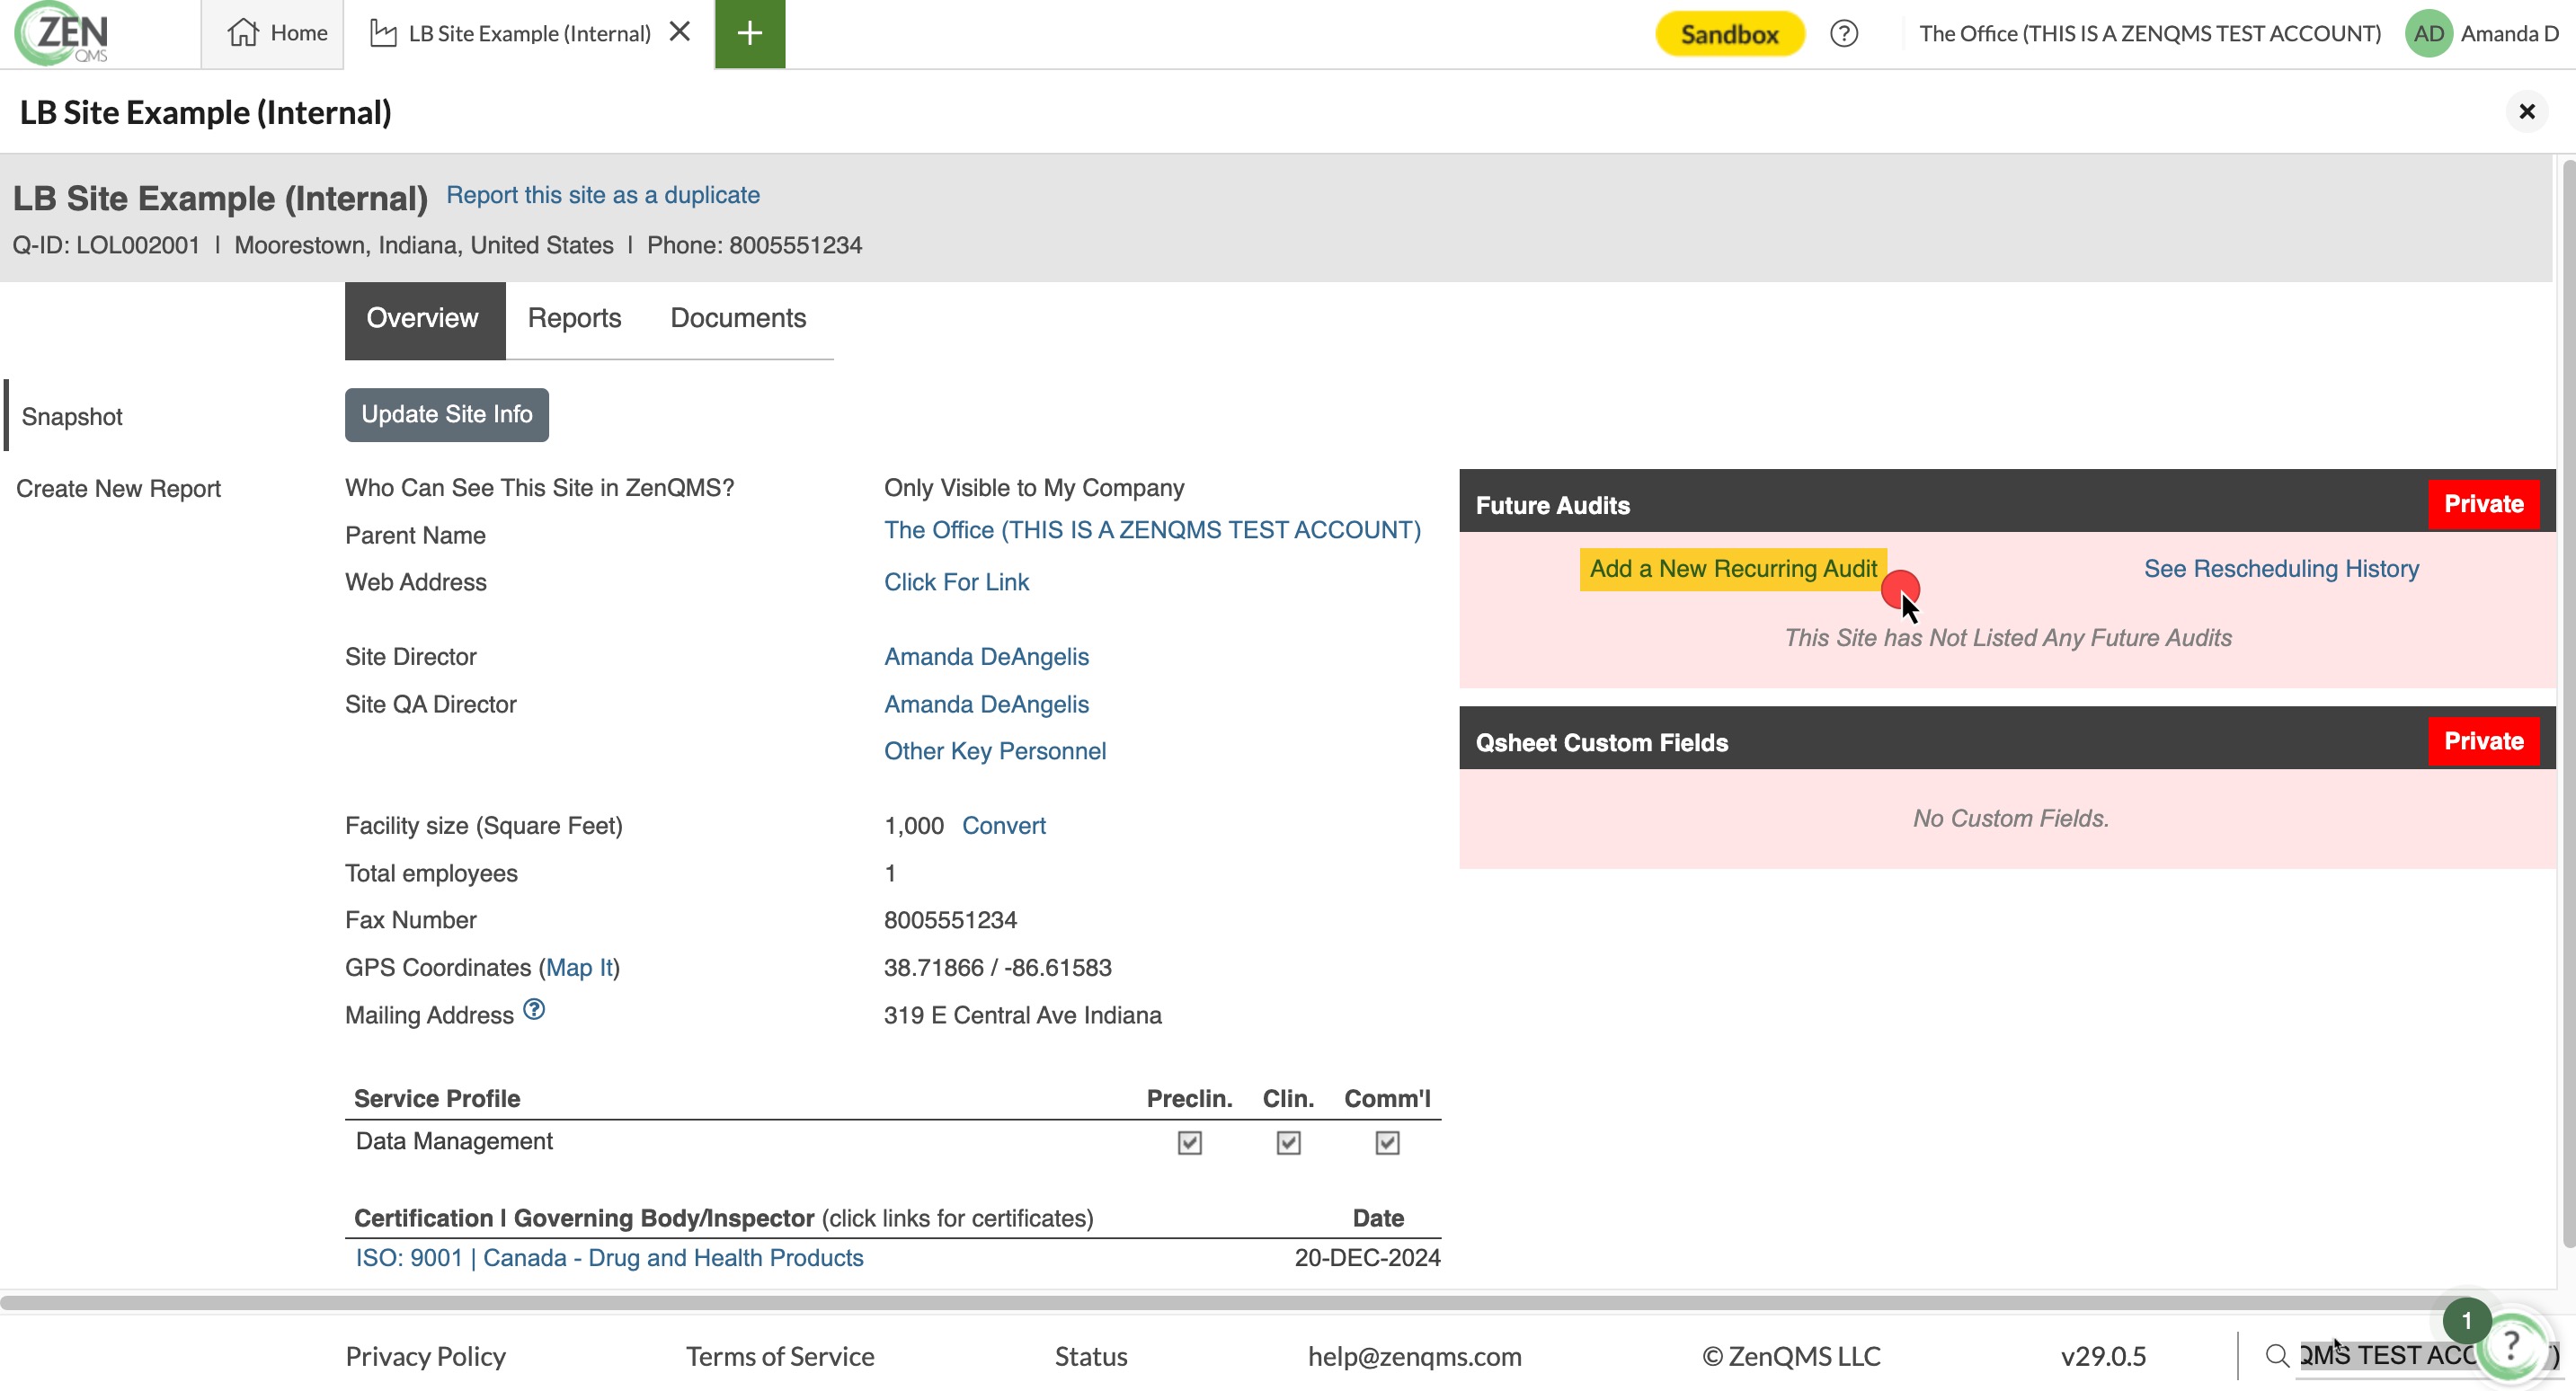The height and width of the screenshot is (1391, 2576).
Task: Click the footer search magnifier icon
Action: (x=2277, y=1356)
